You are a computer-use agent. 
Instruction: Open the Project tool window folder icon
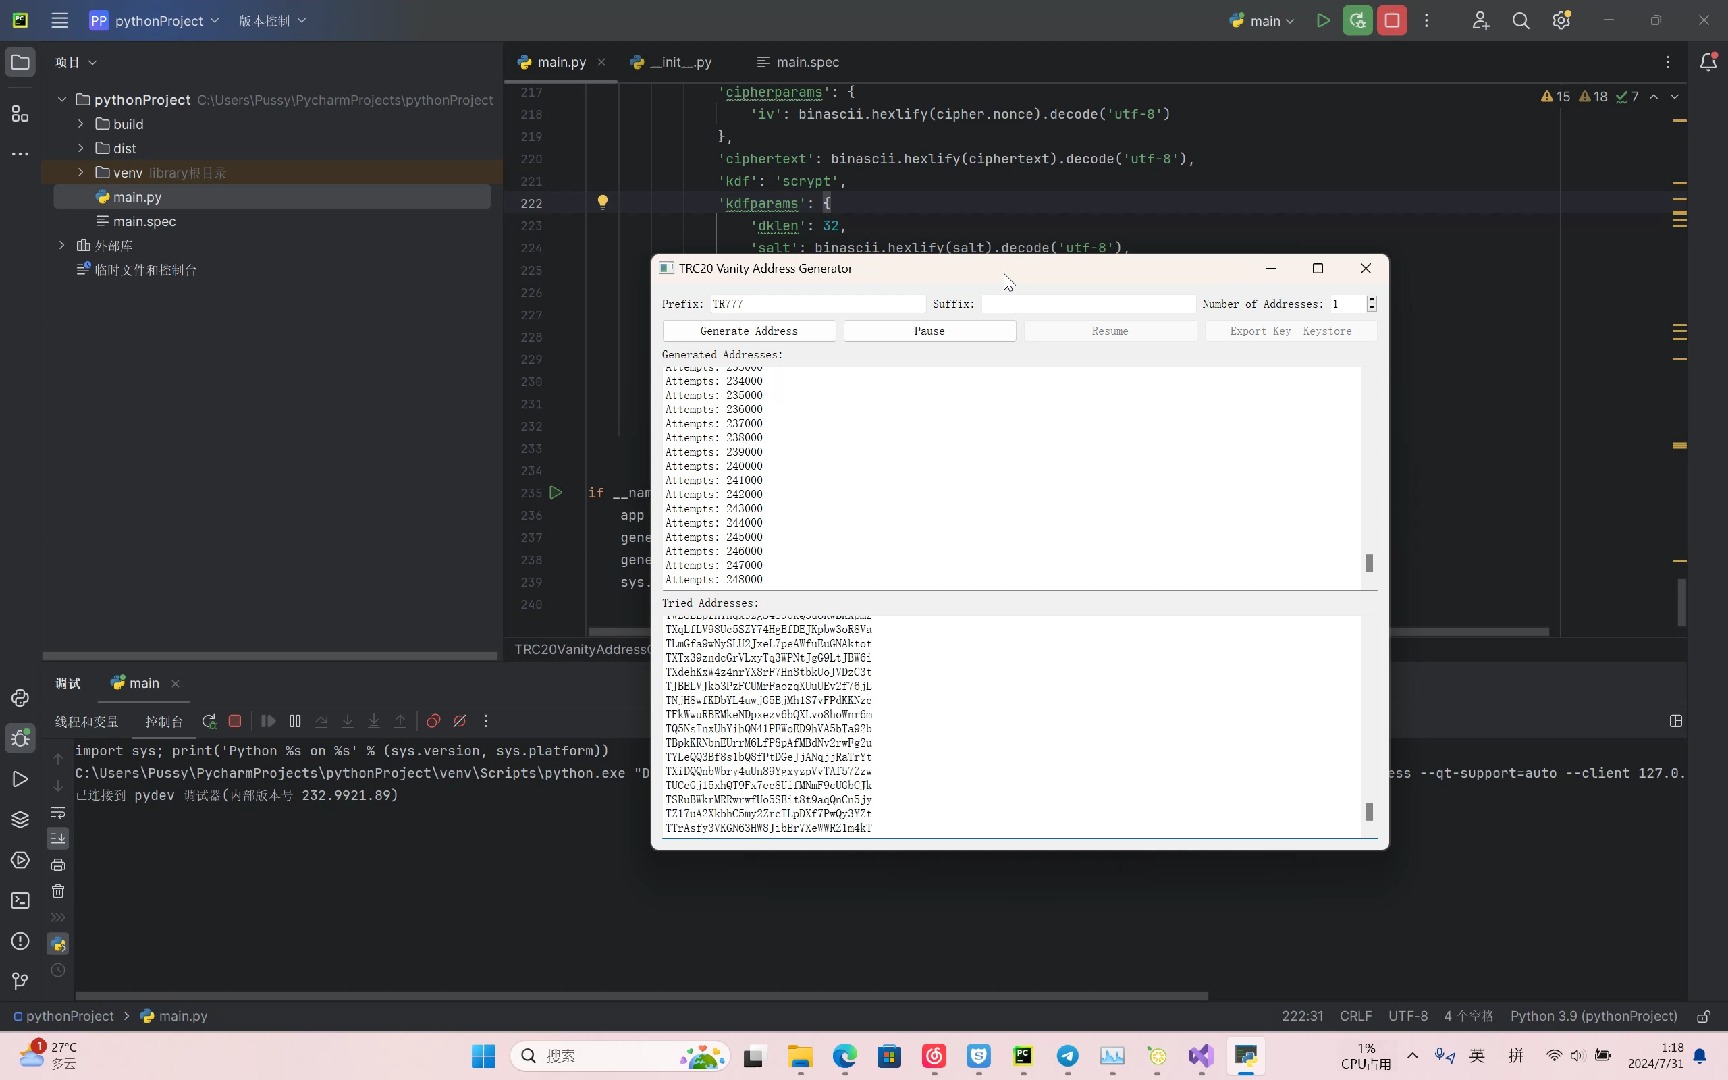[20, 63]
